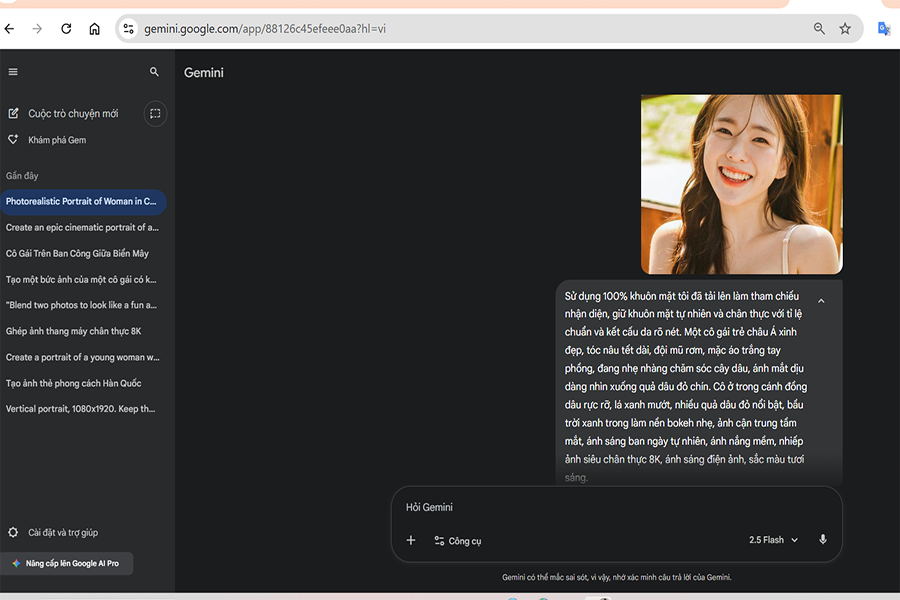Click the Hỏi Gemini input field
This screenshot has height=600, width=900.
click(600, 507)
